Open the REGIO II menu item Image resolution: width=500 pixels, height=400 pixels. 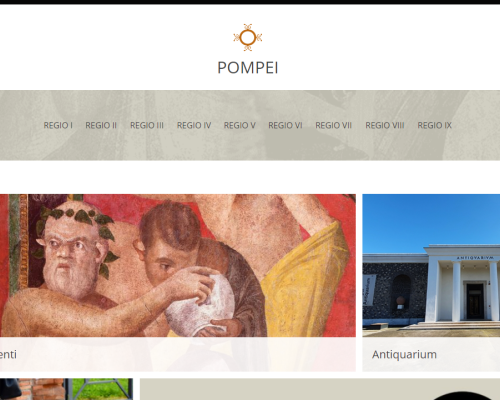[x=101, y=125]
